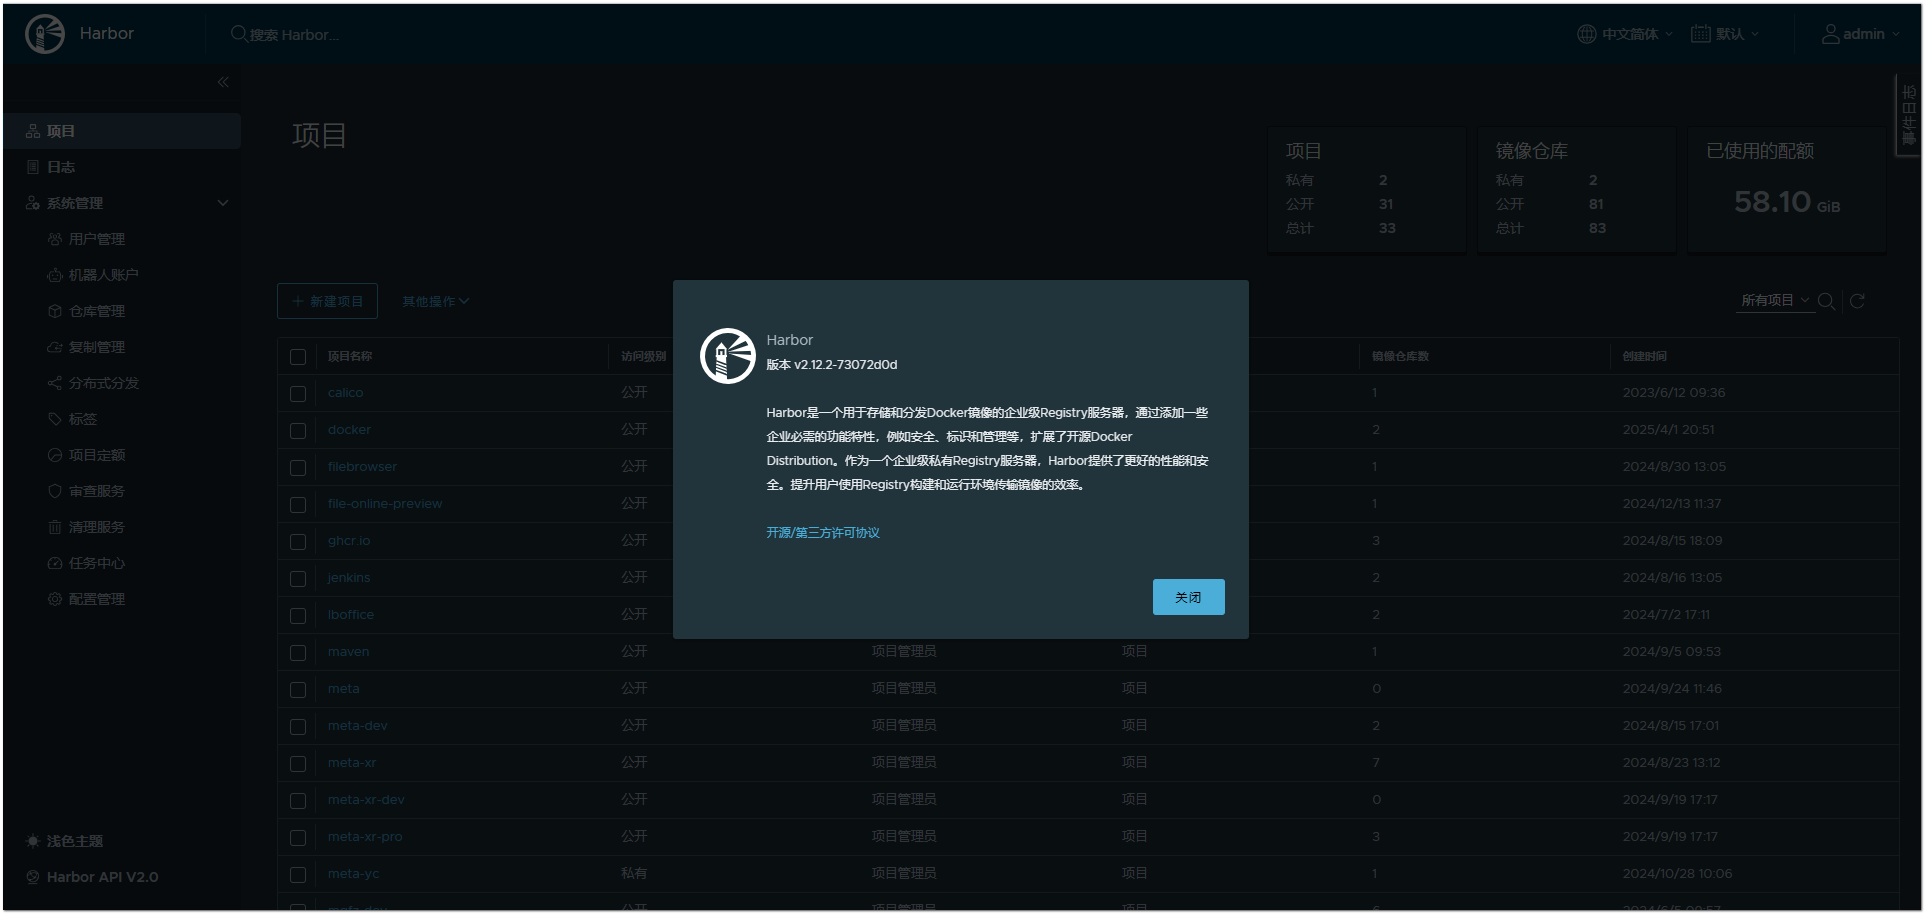Select the file-online-preview row checkbox
1925x914 pixels.
tap(298, 505)
